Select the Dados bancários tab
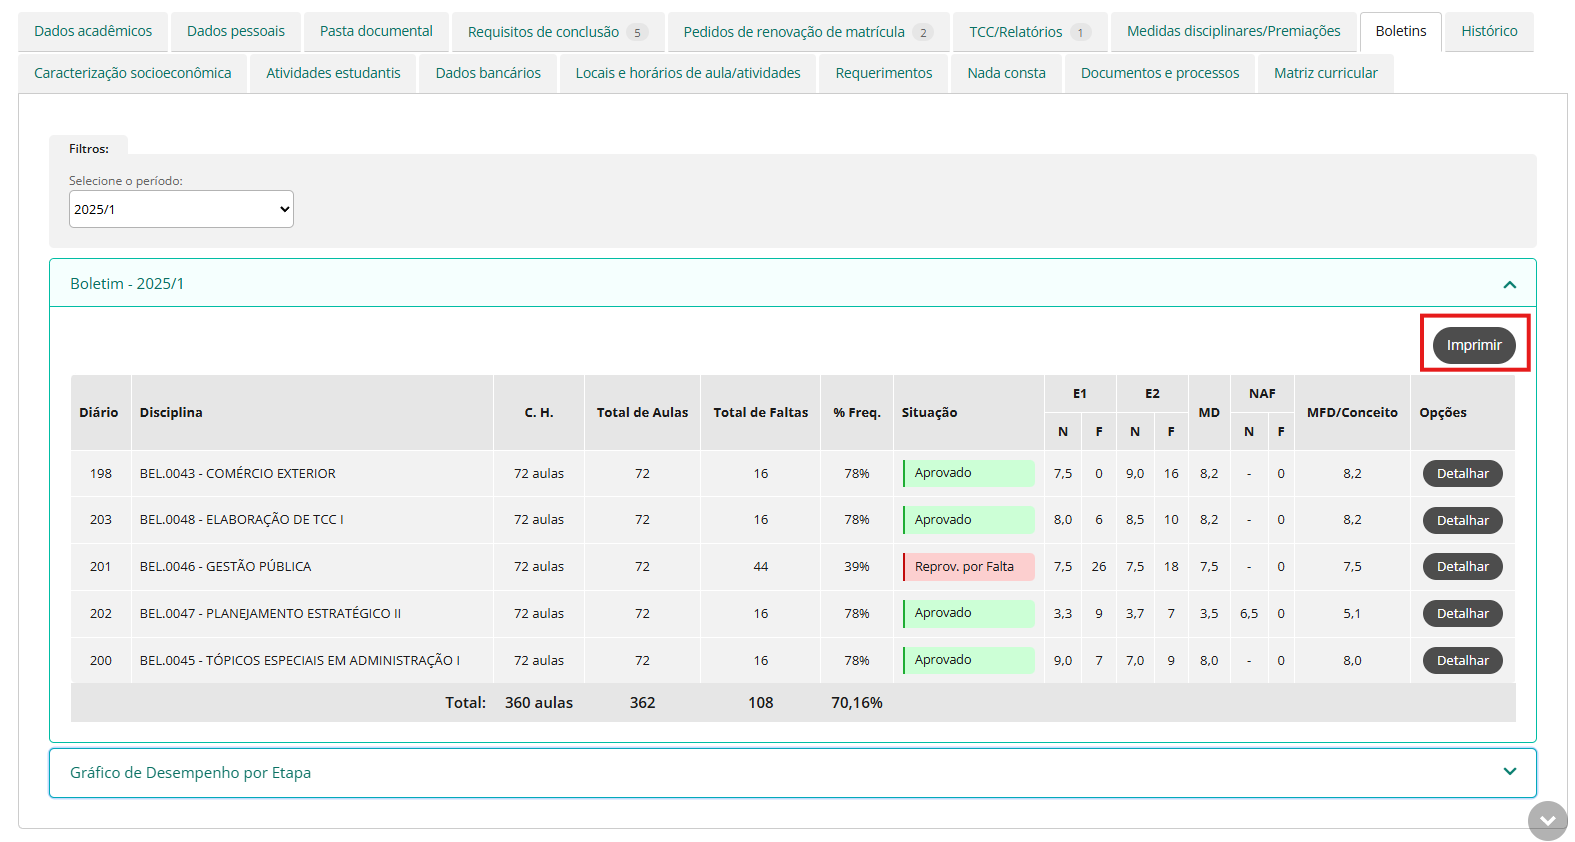The height and width of the screenshot is (842, 1575). click(488, 73)
